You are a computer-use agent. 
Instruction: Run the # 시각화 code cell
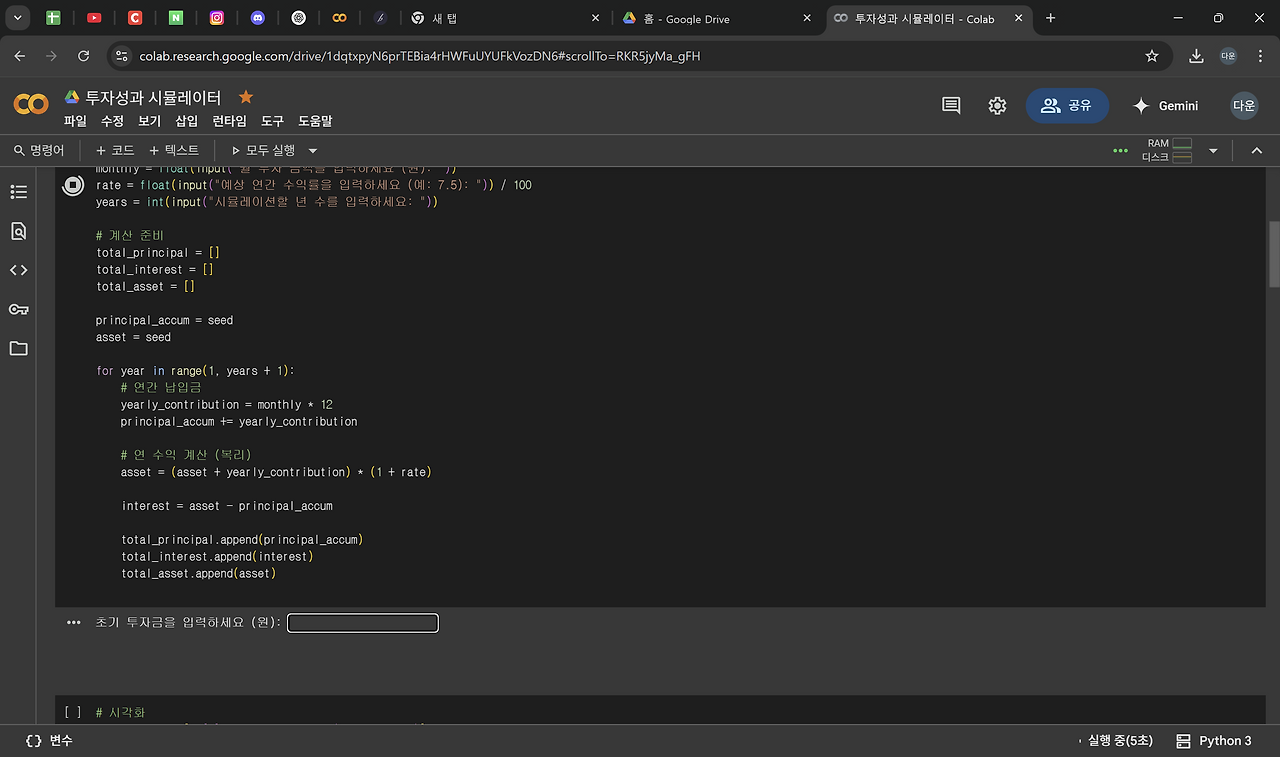tap(73, 712)
